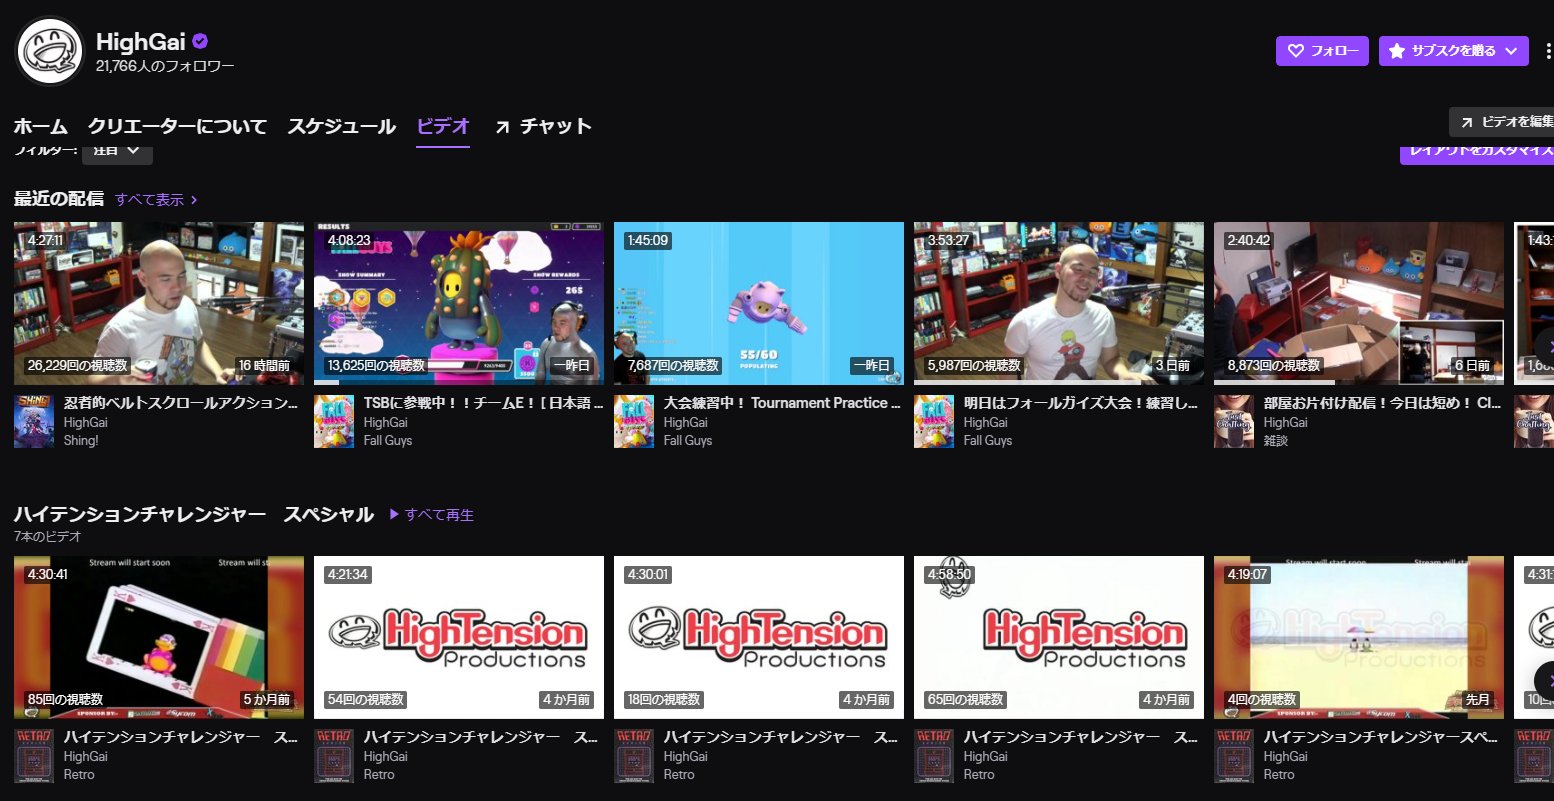Click Retro box art under the 4:21:34 video
Viewport: 1554px width, 801px height.
(334, 755)
